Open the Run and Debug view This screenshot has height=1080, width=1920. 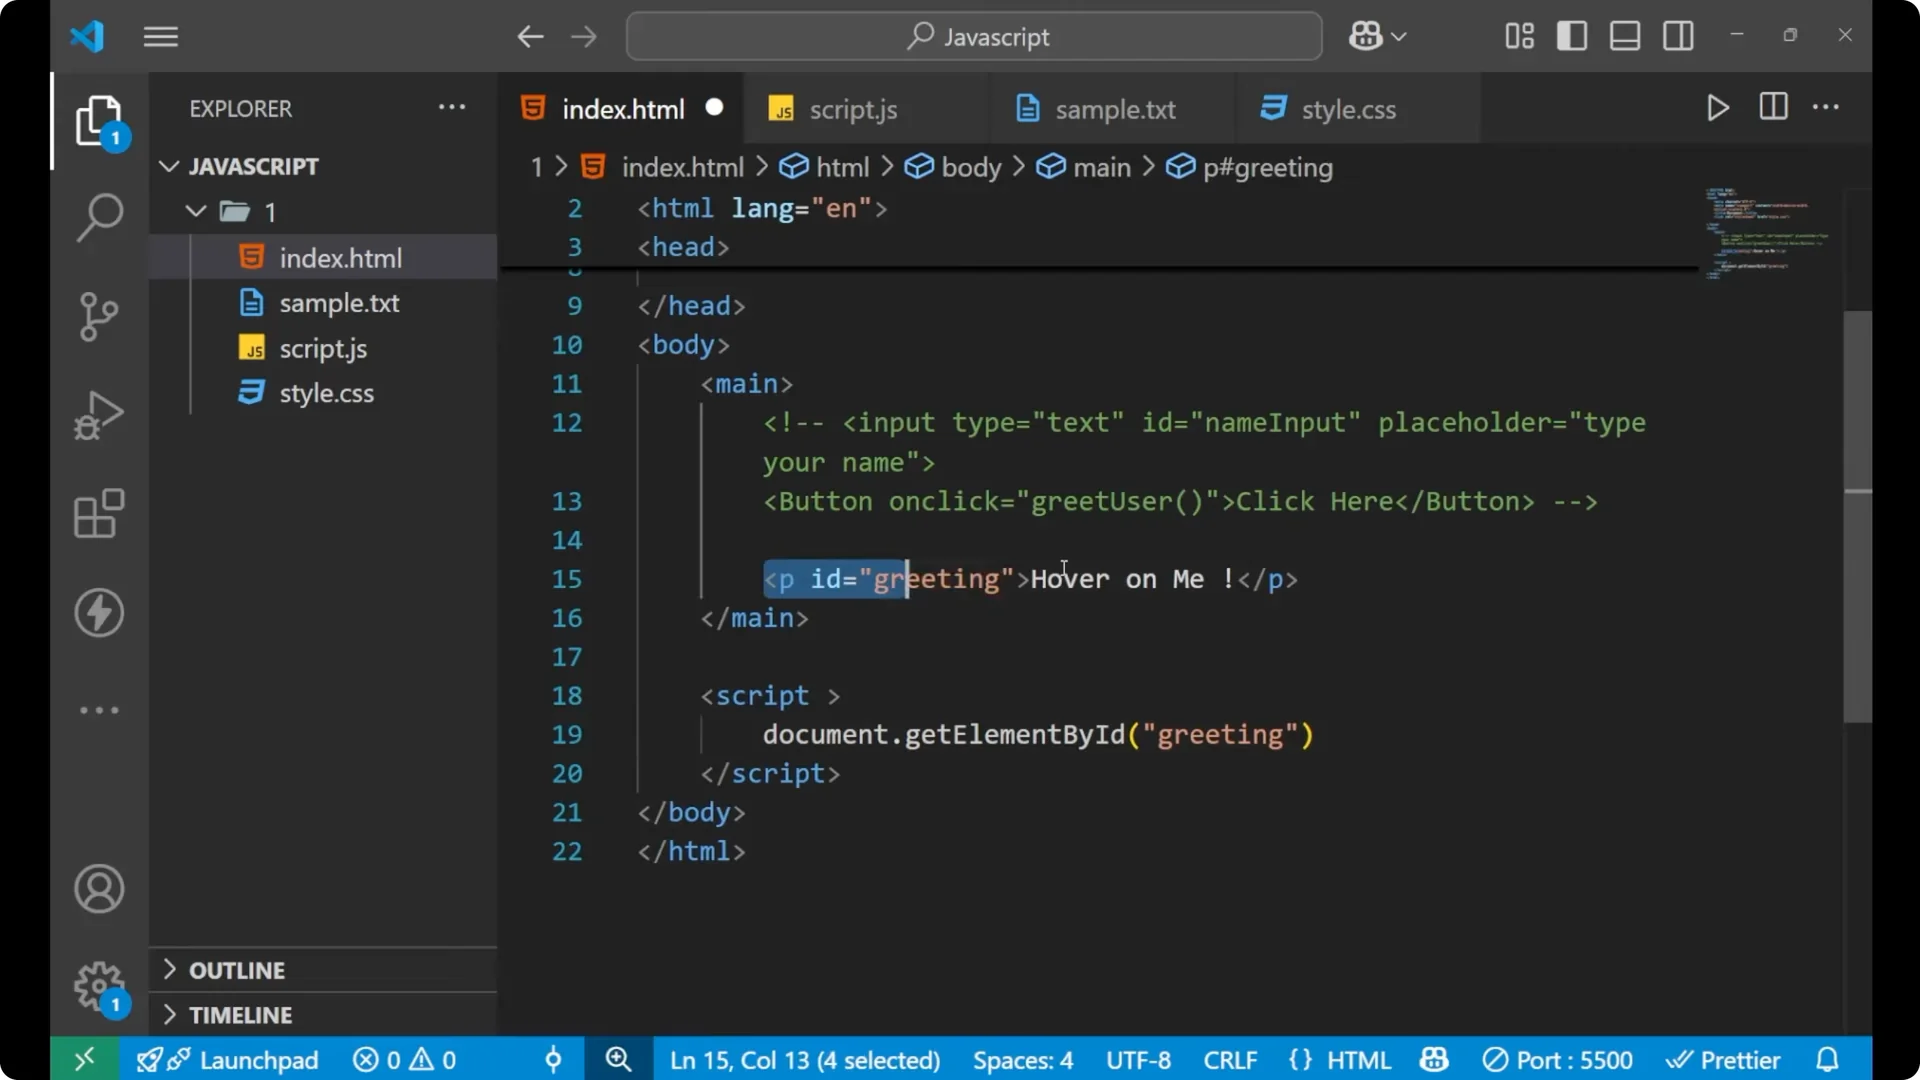98,415
